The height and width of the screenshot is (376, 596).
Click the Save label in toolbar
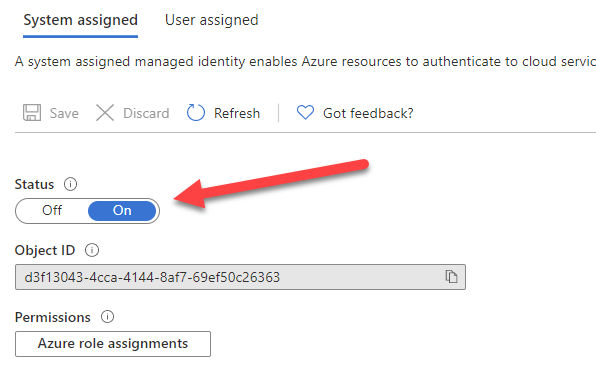pyautogui.click(x=64, y=113)
